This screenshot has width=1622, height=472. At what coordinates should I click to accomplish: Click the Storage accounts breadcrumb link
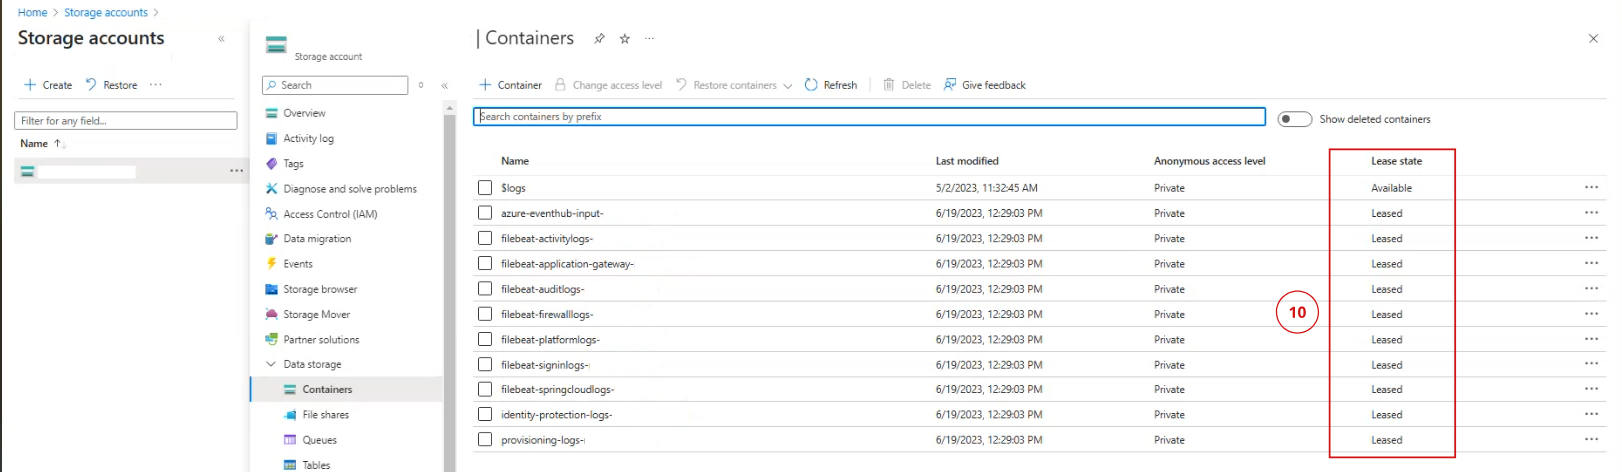coord(106,13)
